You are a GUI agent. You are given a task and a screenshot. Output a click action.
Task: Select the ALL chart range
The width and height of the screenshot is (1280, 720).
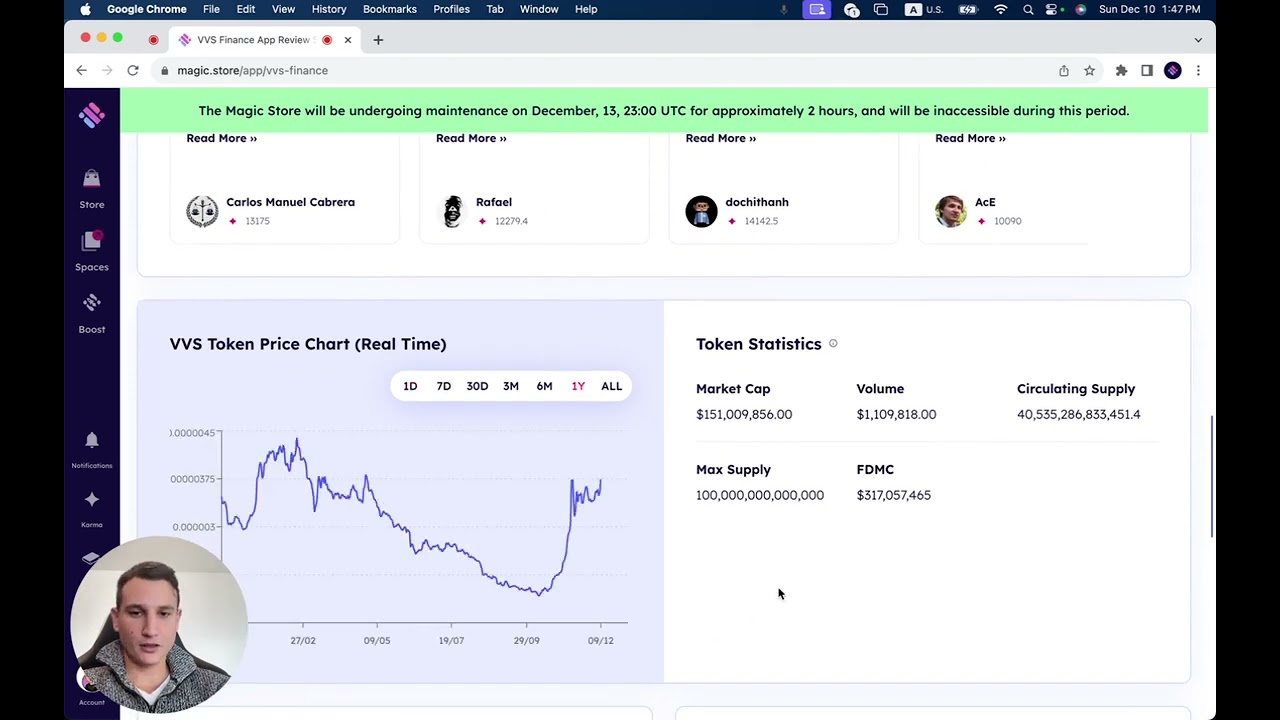point(611,386)
